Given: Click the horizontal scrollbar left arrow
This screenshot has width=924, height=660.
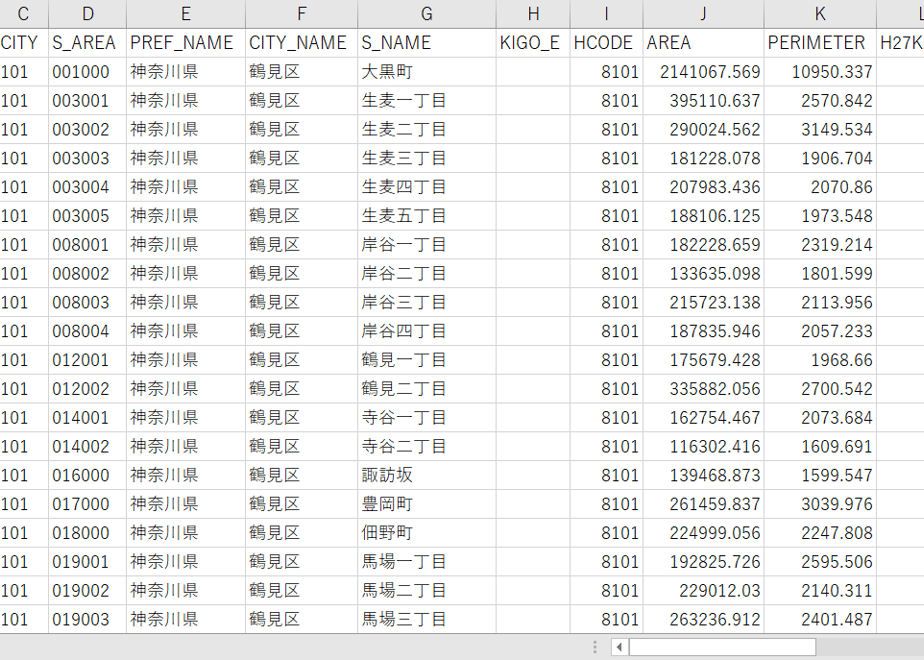Looking at the screenshot, I should click(x=619, y=647).
